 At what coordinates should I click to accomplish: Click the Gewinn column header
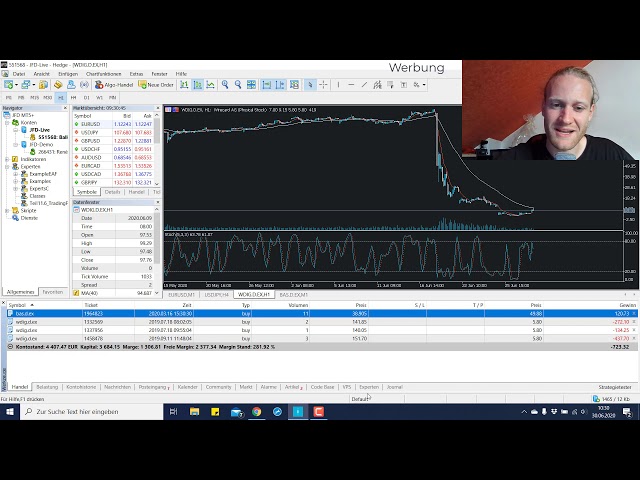click(x=624, y=305)
